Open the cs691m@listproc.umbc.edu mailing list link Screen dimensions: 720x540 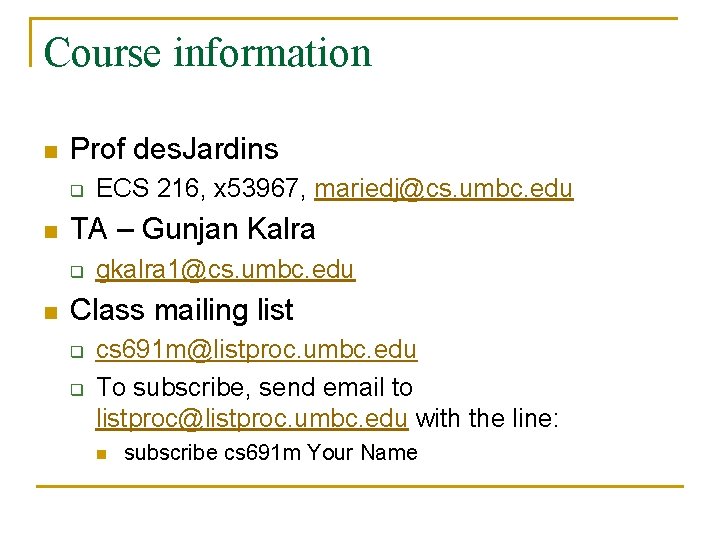pyautogui.click(x=256, y=350)
